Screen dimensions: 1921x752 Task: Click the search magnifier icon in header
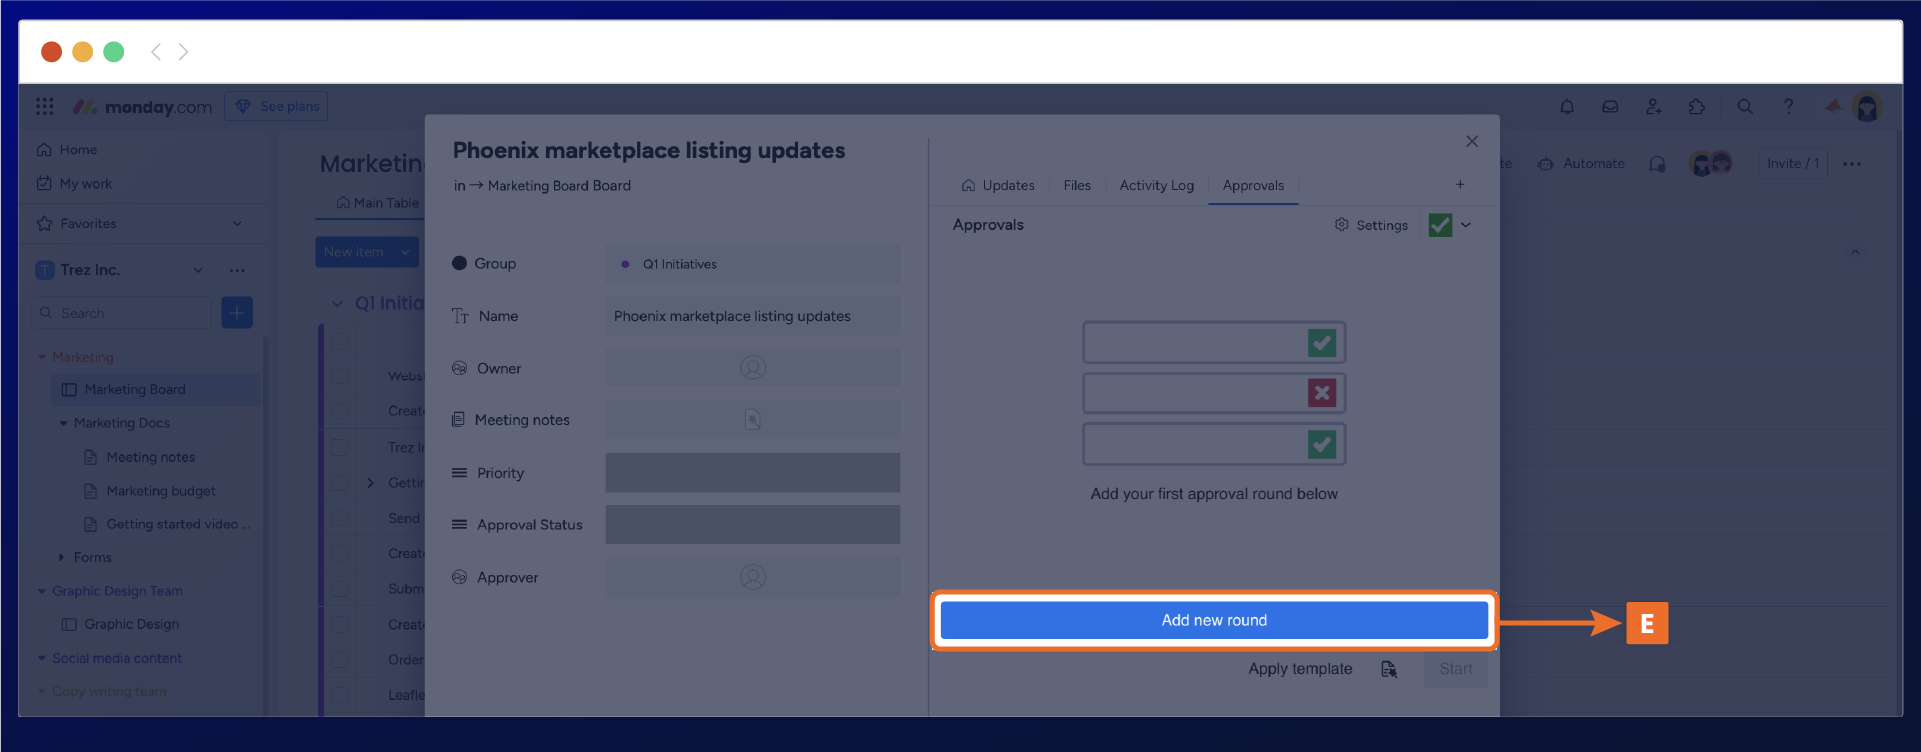coord(1745,107)
